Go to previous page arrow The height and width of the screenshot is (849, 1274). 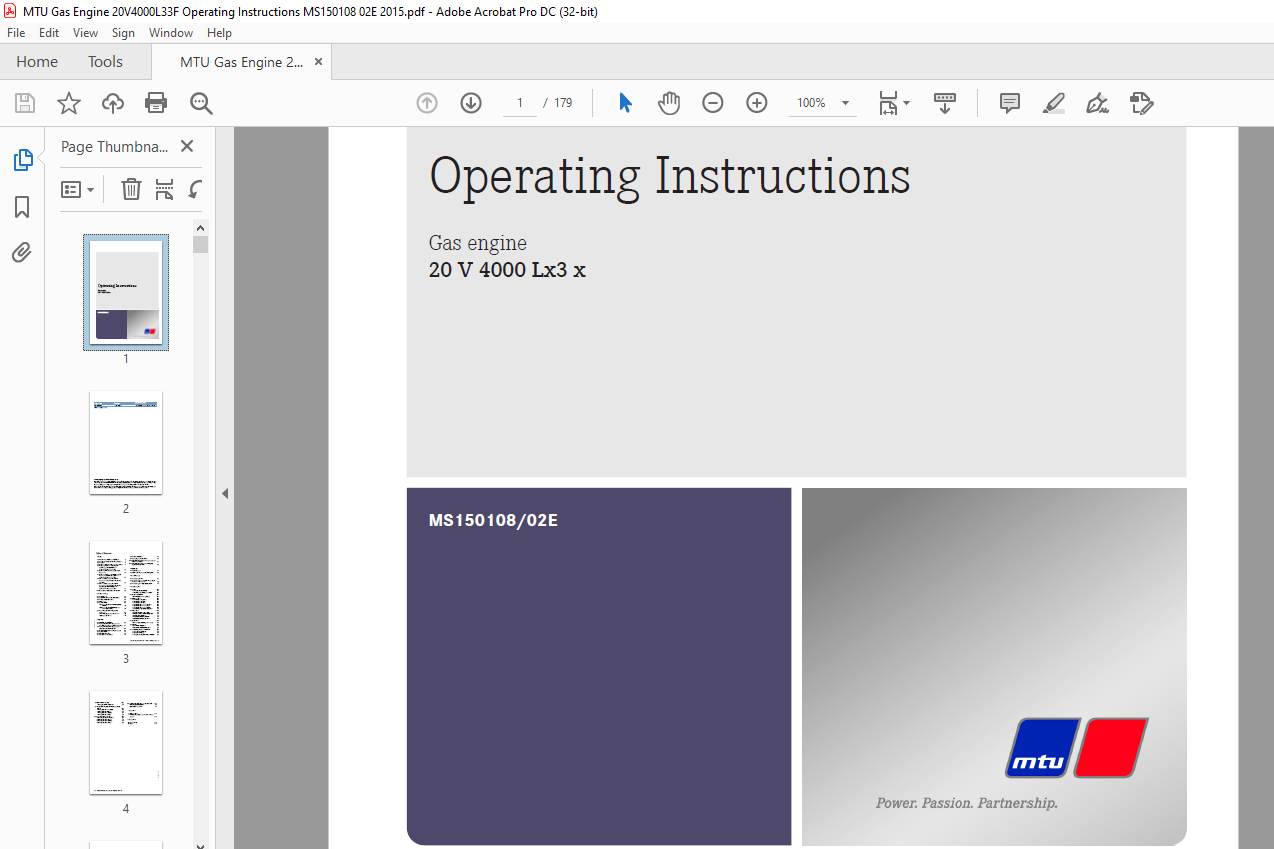[x=427, y=103]
